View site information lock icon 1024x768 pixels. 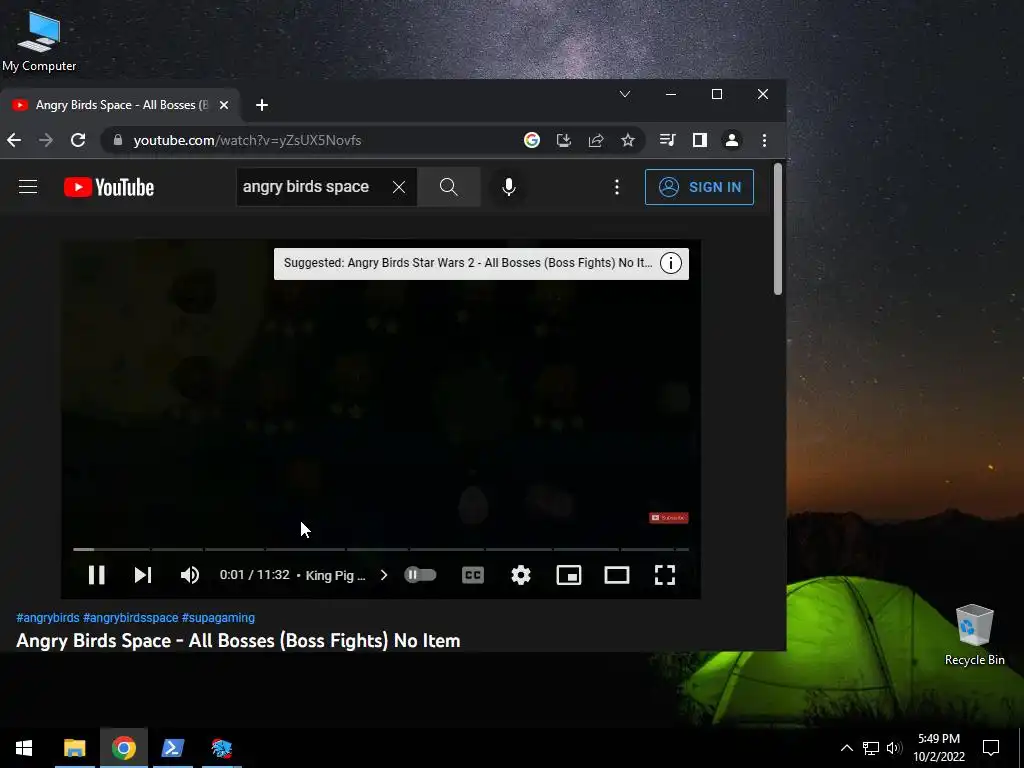click(118, 140)
